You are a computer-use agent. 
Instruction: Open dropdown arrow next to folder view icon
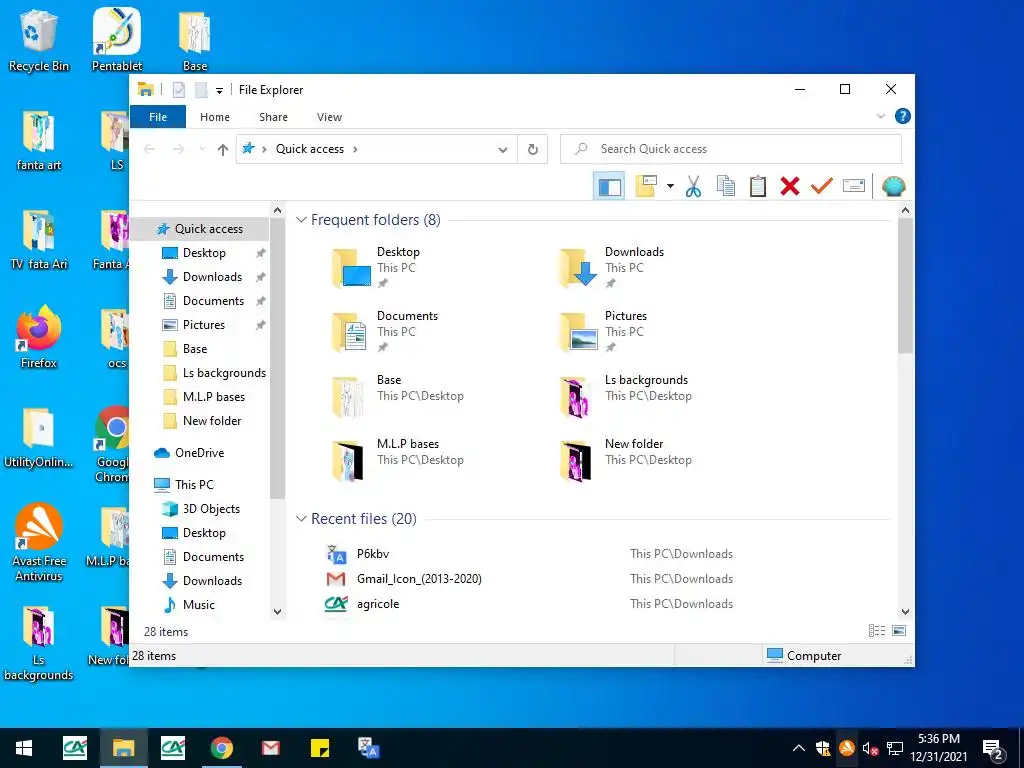[670, 186]
